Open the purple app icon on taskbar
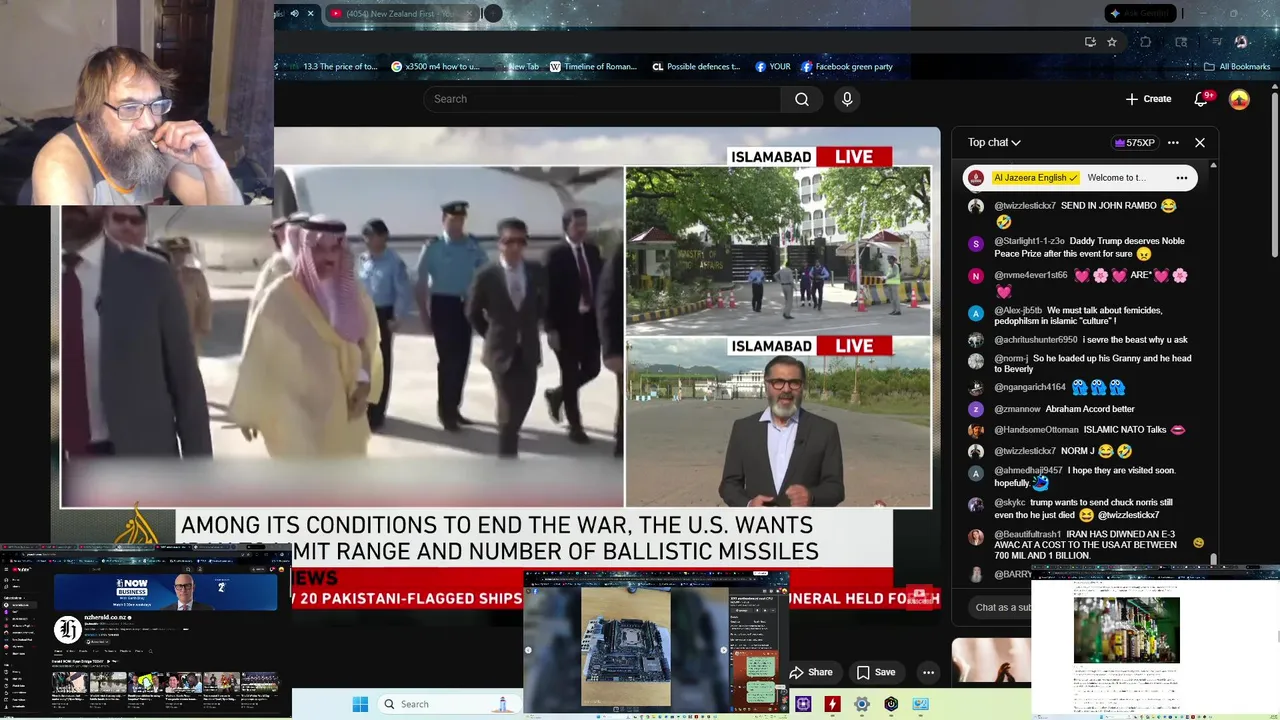1280x720 pixels. (803, 704)
